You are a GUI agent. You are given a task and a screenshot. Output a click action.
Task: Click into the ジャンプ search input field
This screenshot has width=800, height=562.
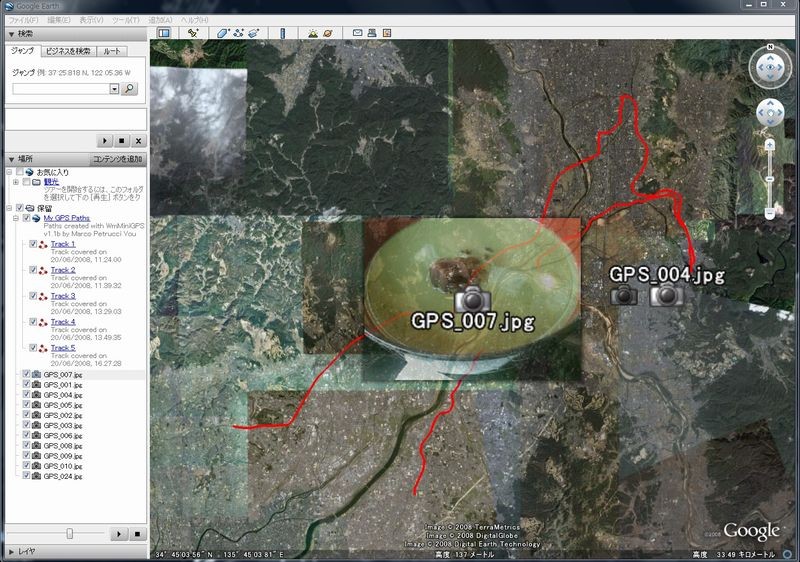61,89
